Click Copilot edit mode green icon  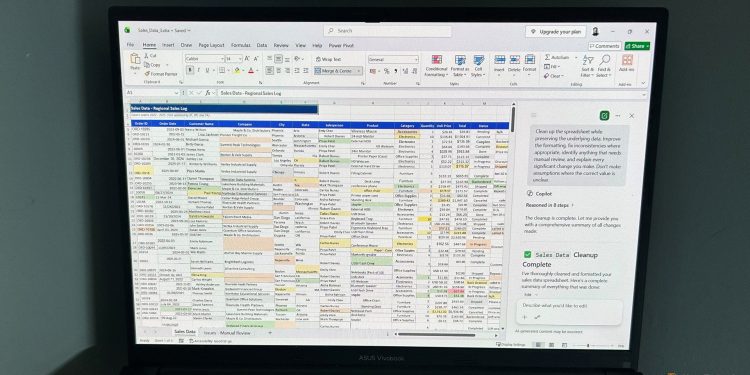[604, 116]
